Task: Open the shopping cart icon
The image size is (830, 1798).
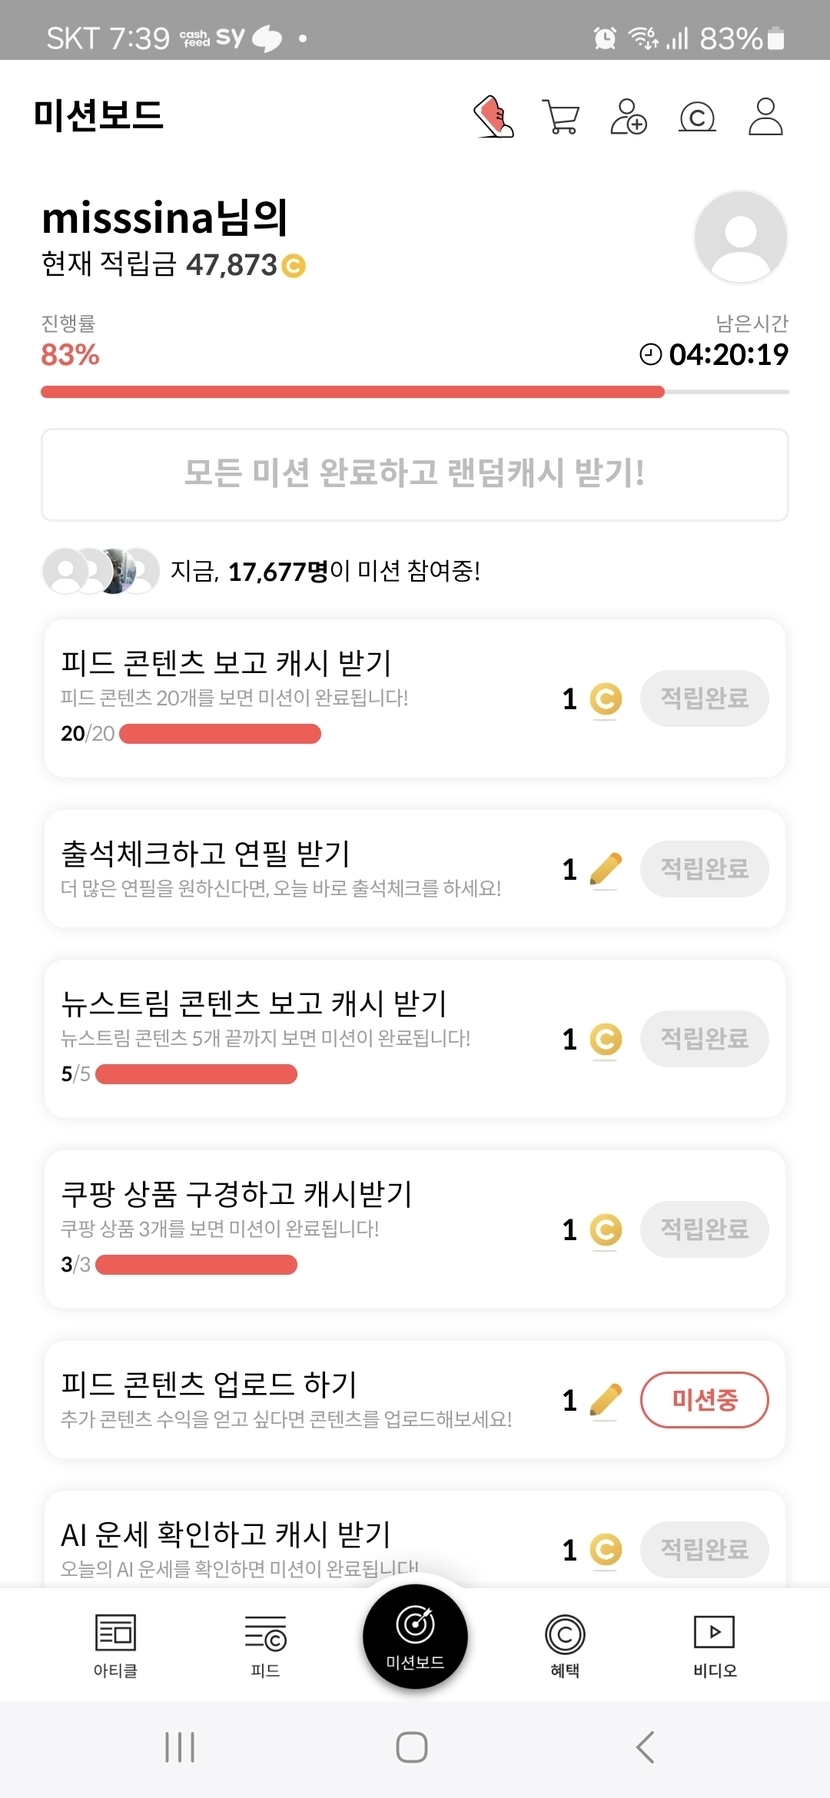Action: point(560,117)
